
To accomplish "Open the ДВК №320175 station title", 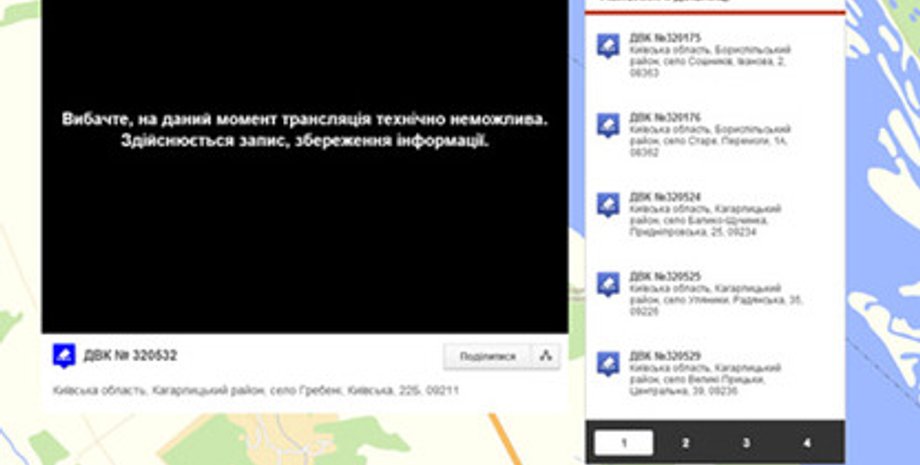I will point(665,39).
